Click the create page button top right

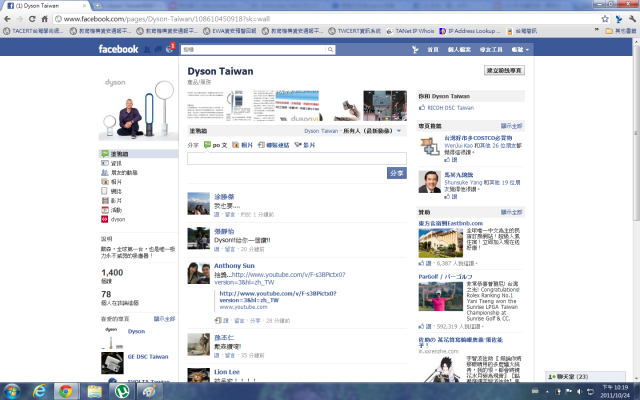click(504, 70)
